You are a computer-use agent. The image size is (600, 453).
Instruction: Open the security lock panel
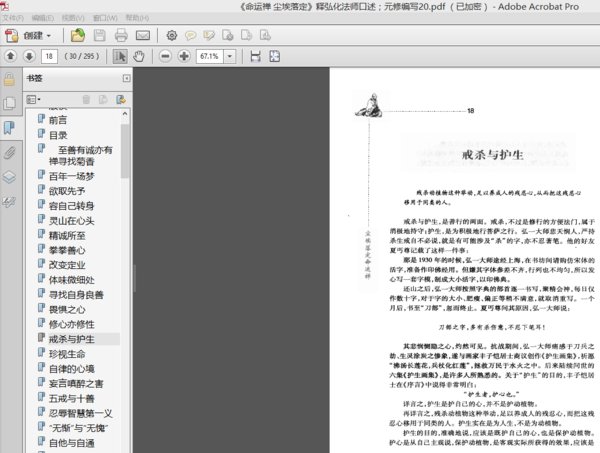9,80
